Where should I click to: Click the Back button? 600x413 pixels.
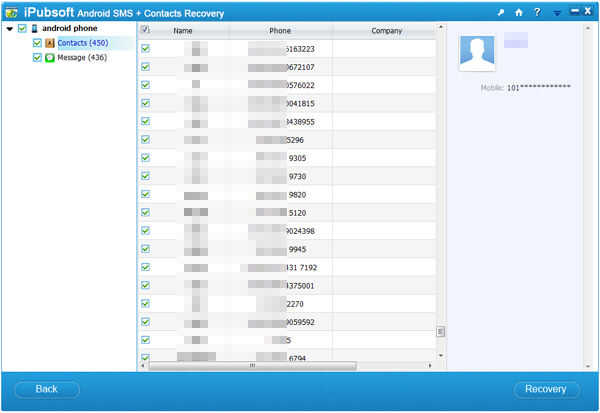coord(47,389)
